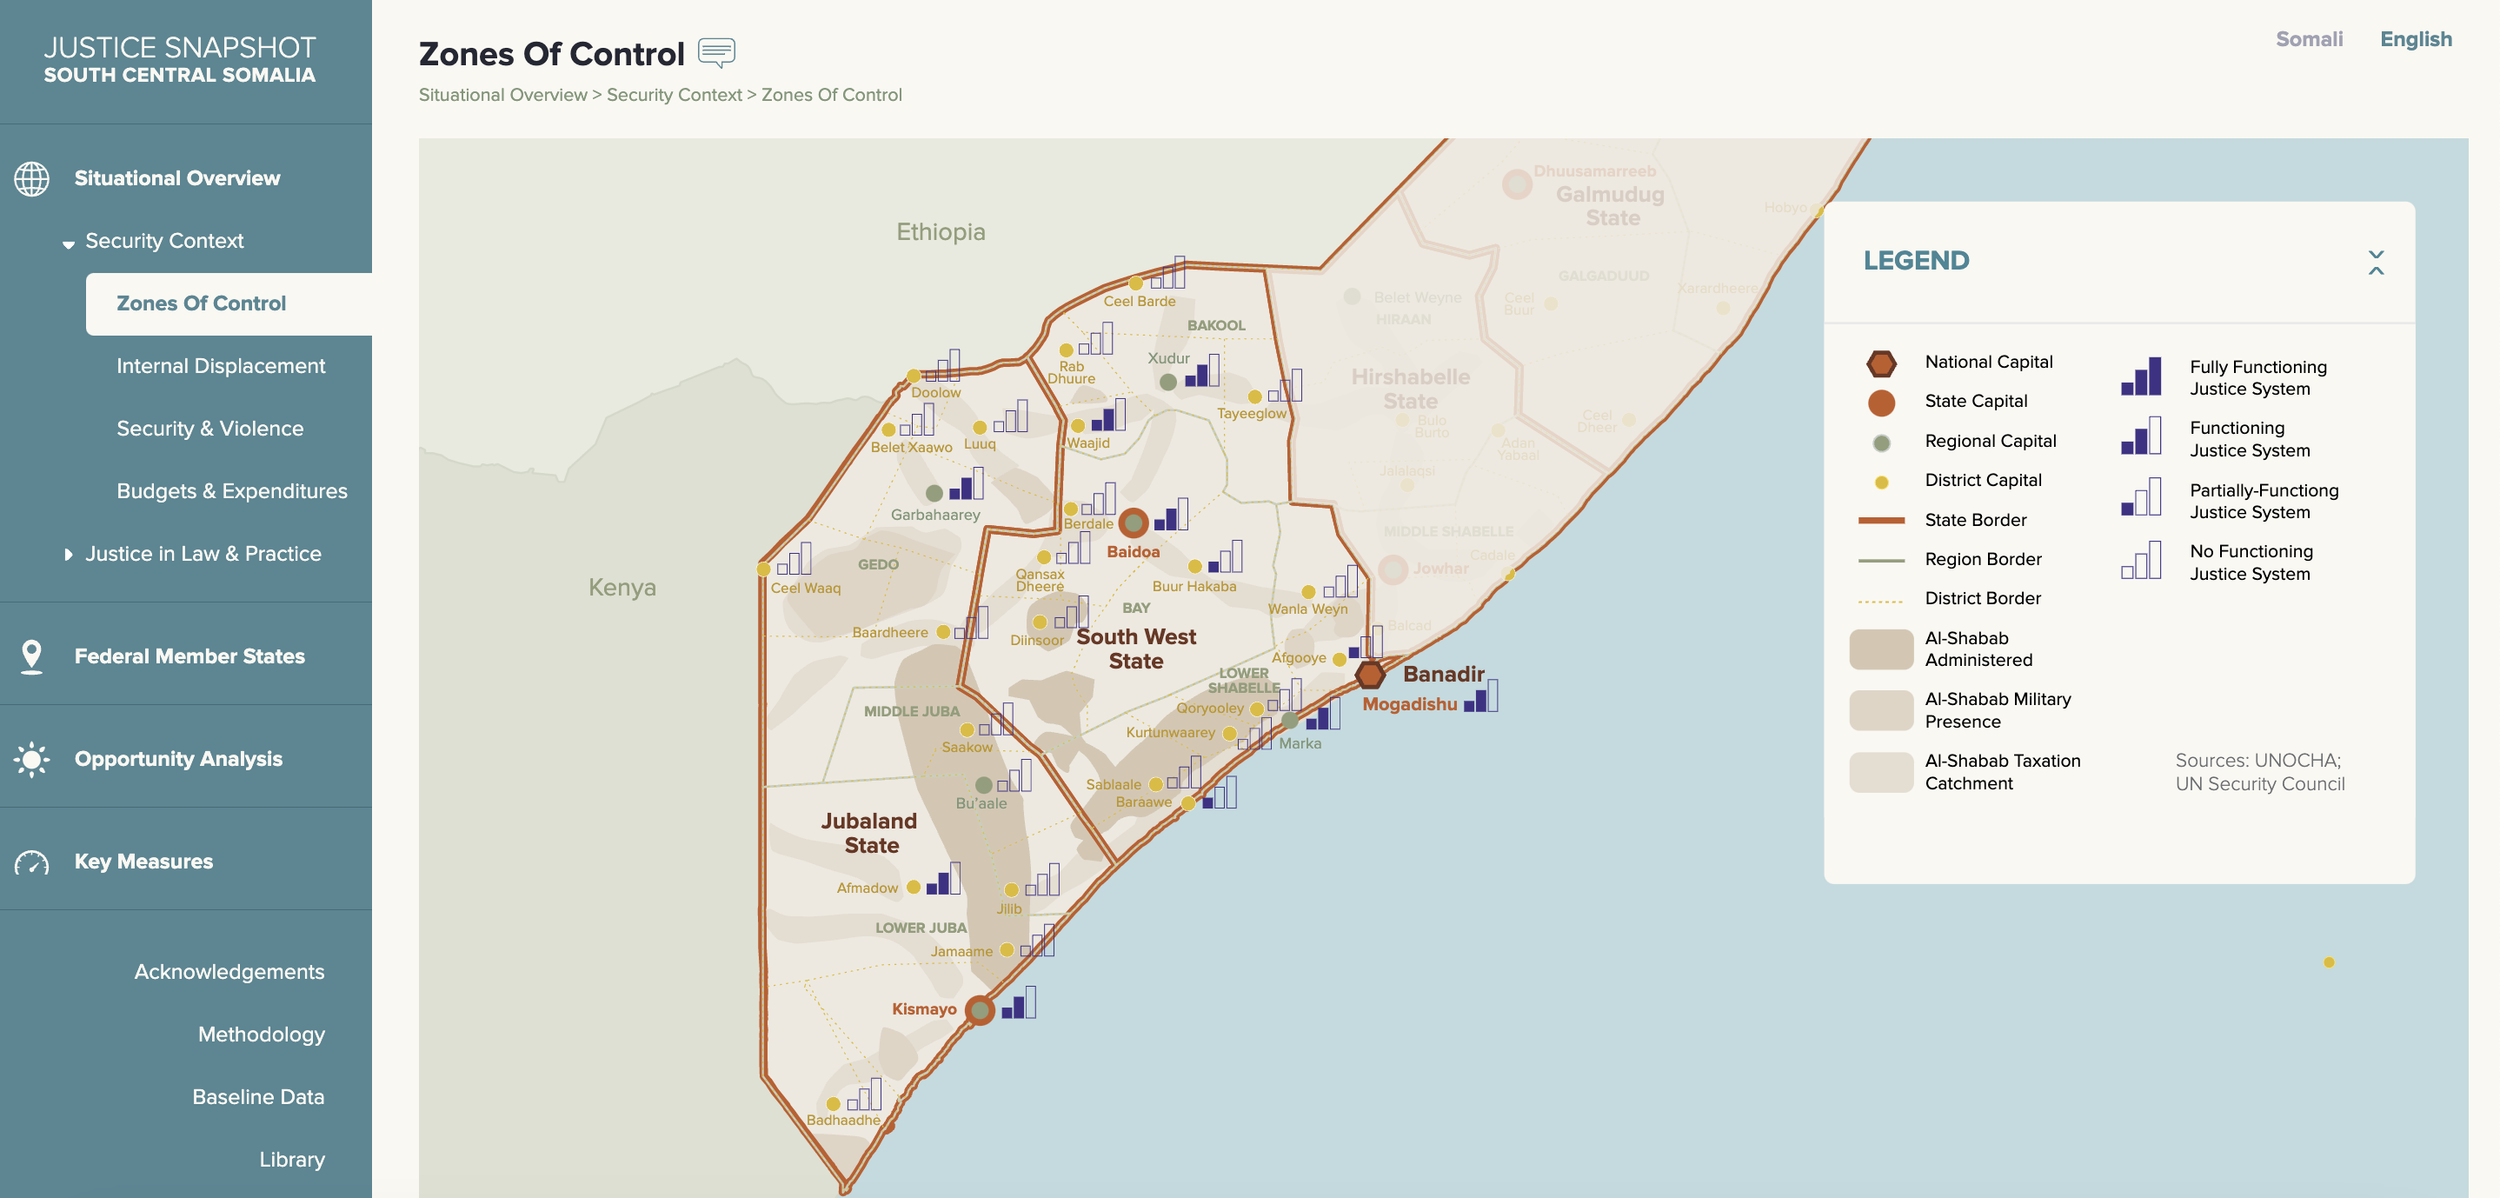Click the Kismayo state capital marker
The image size is (2500, 1198).
click(x=980, y=1010)
